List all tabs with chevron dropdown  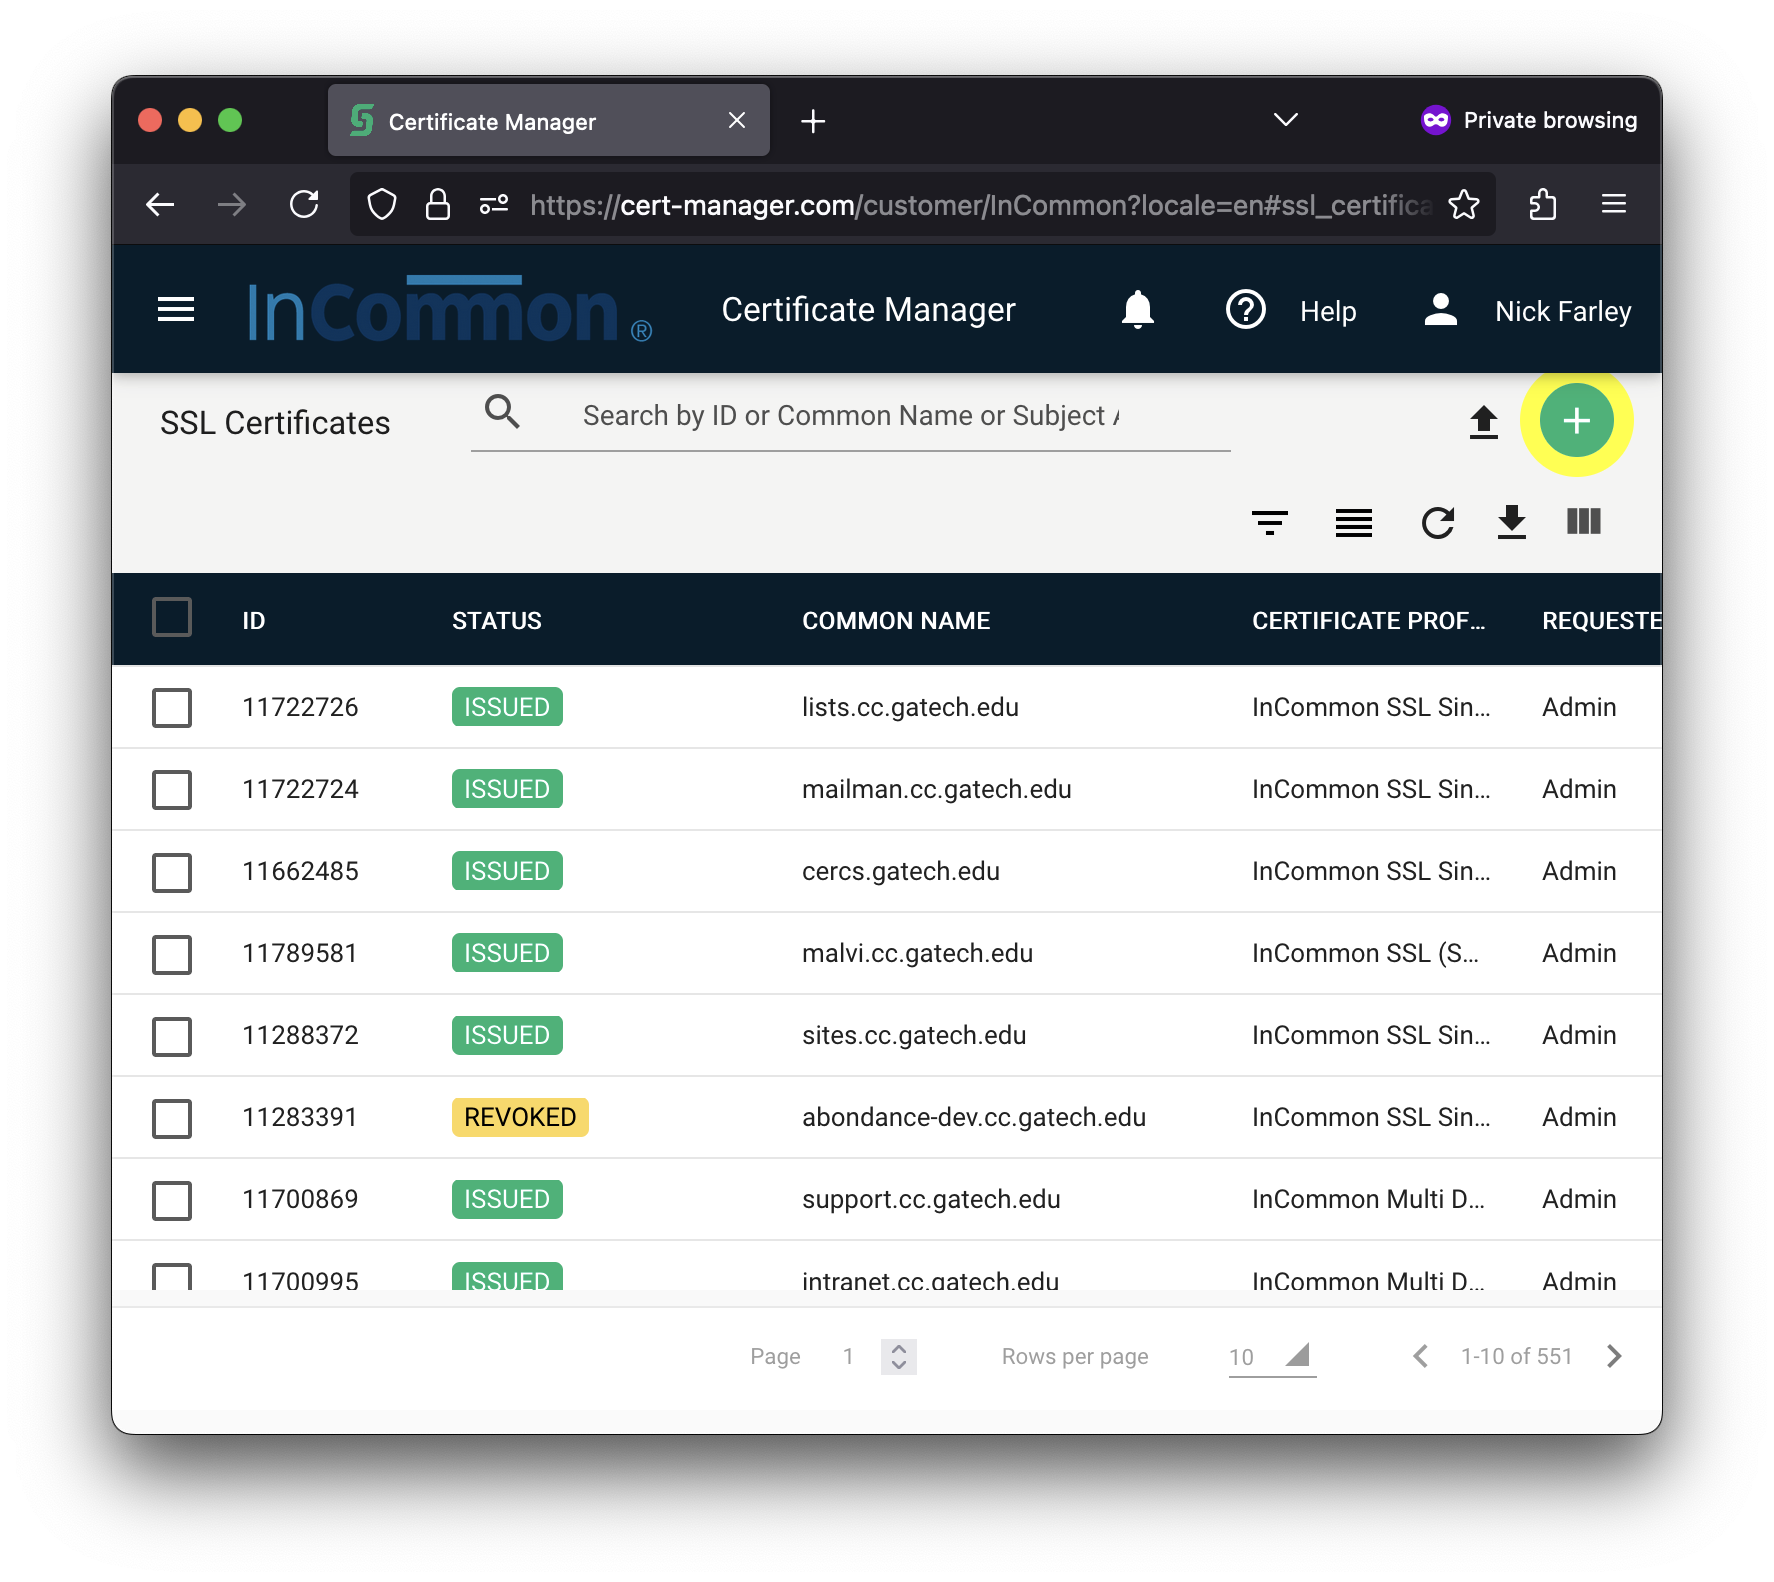1286,120
